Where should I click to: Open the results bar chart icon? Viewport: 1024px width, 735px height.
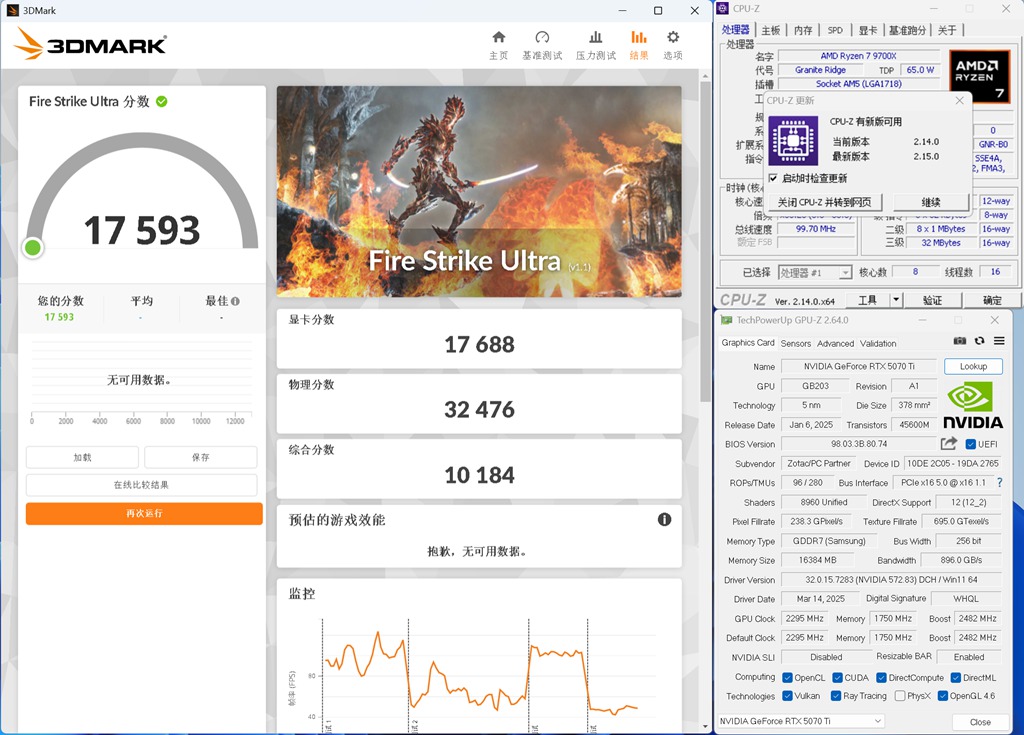[x=639, y=37]
